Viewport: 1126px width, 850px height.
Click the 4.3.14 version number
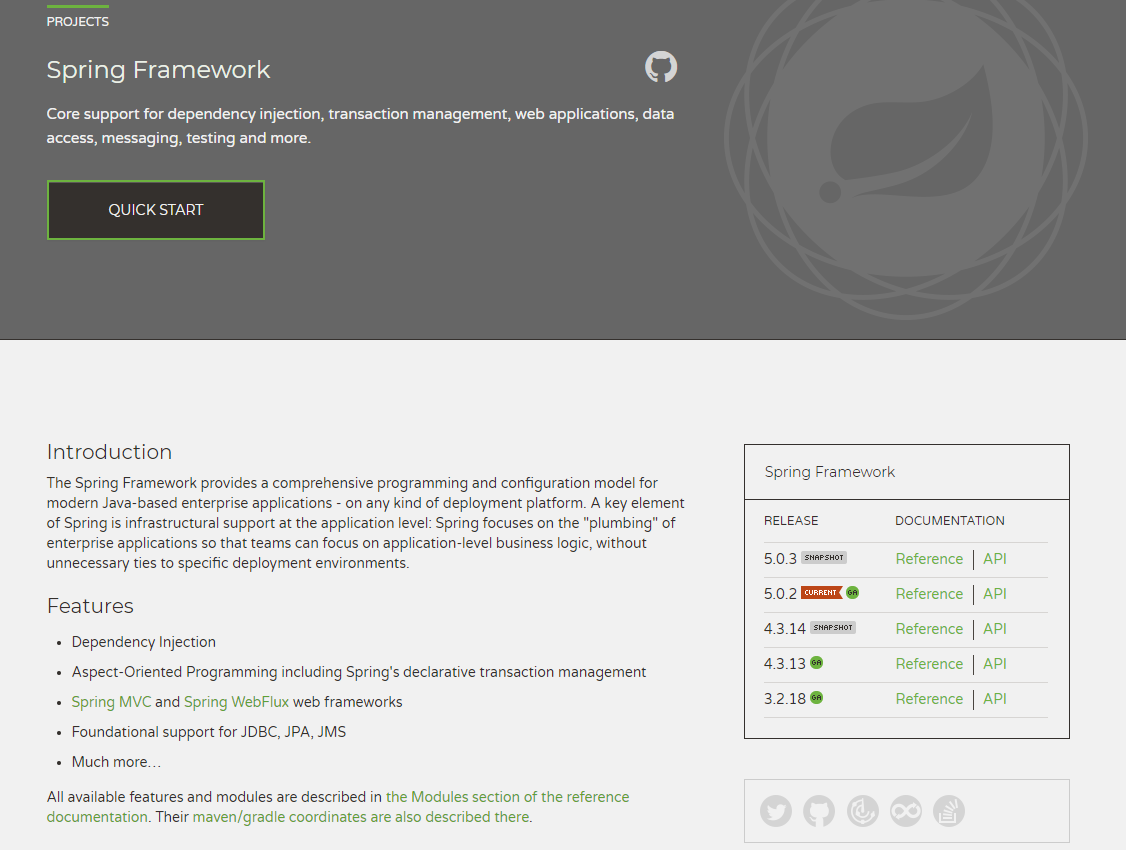[785, 629]
